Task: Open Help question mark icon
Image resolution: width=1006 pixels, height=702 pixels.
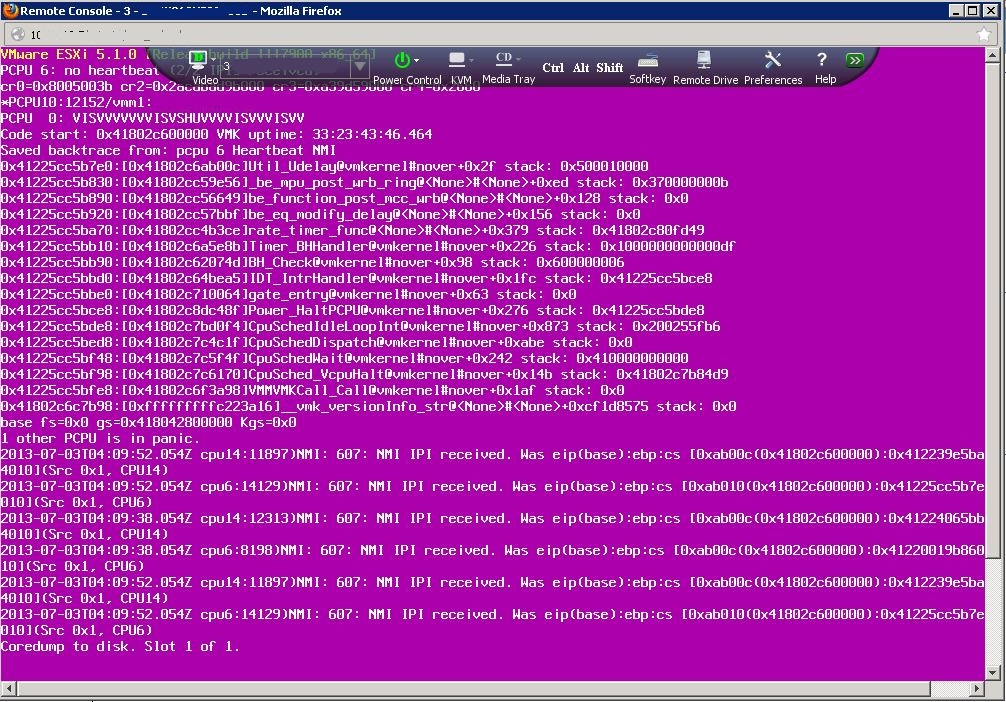Action: [x=822, y=60]
